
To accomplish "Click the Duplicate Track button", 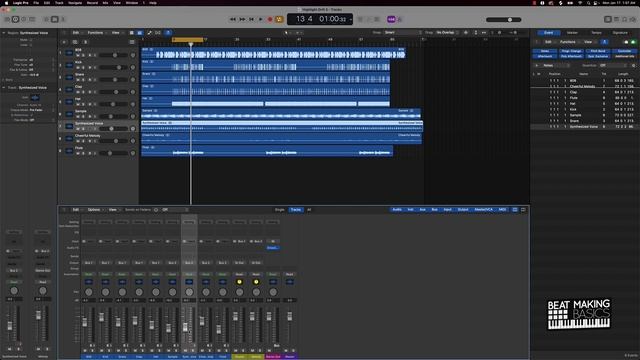I will pyautogui.click(x=75, y=42).
